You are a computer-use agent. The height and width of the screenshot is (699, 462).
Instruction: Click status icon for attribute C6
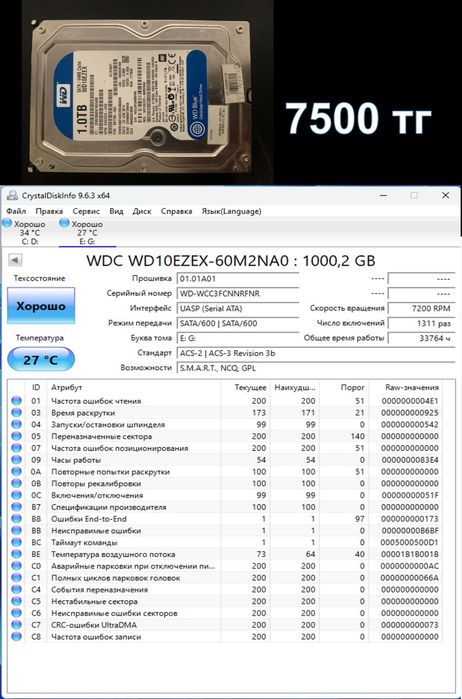pos(16,613)
